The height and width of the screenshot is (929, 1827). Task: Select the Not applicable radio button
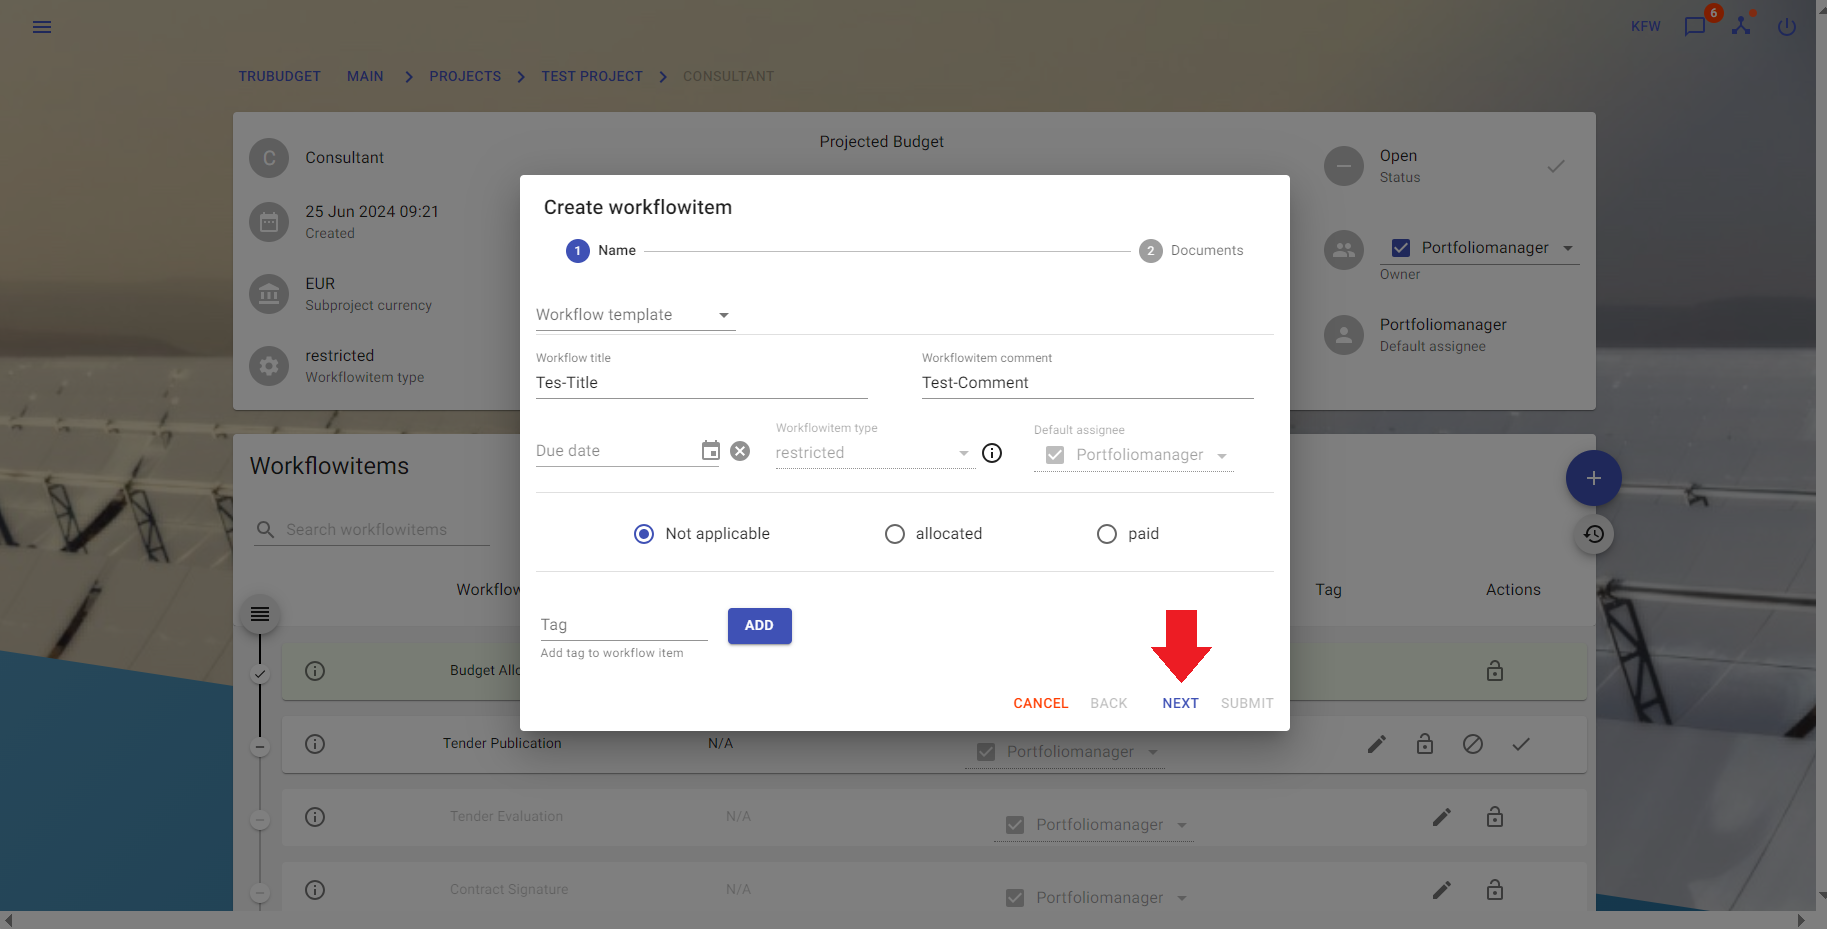point(644,534)
